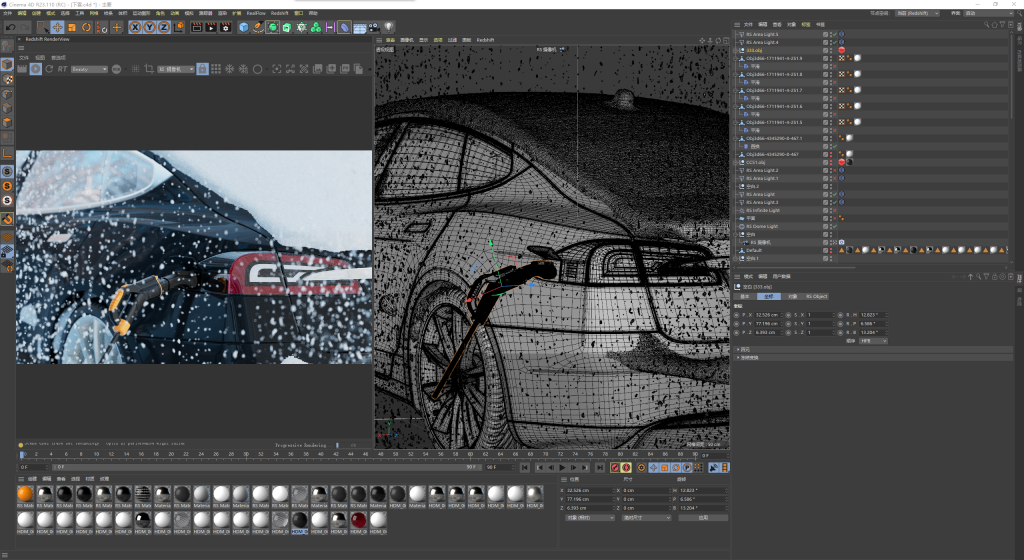The image size is (1024, 560).
Task: Toggle visibility dots of CCS1.obj
Action: (x=831, y=163)
